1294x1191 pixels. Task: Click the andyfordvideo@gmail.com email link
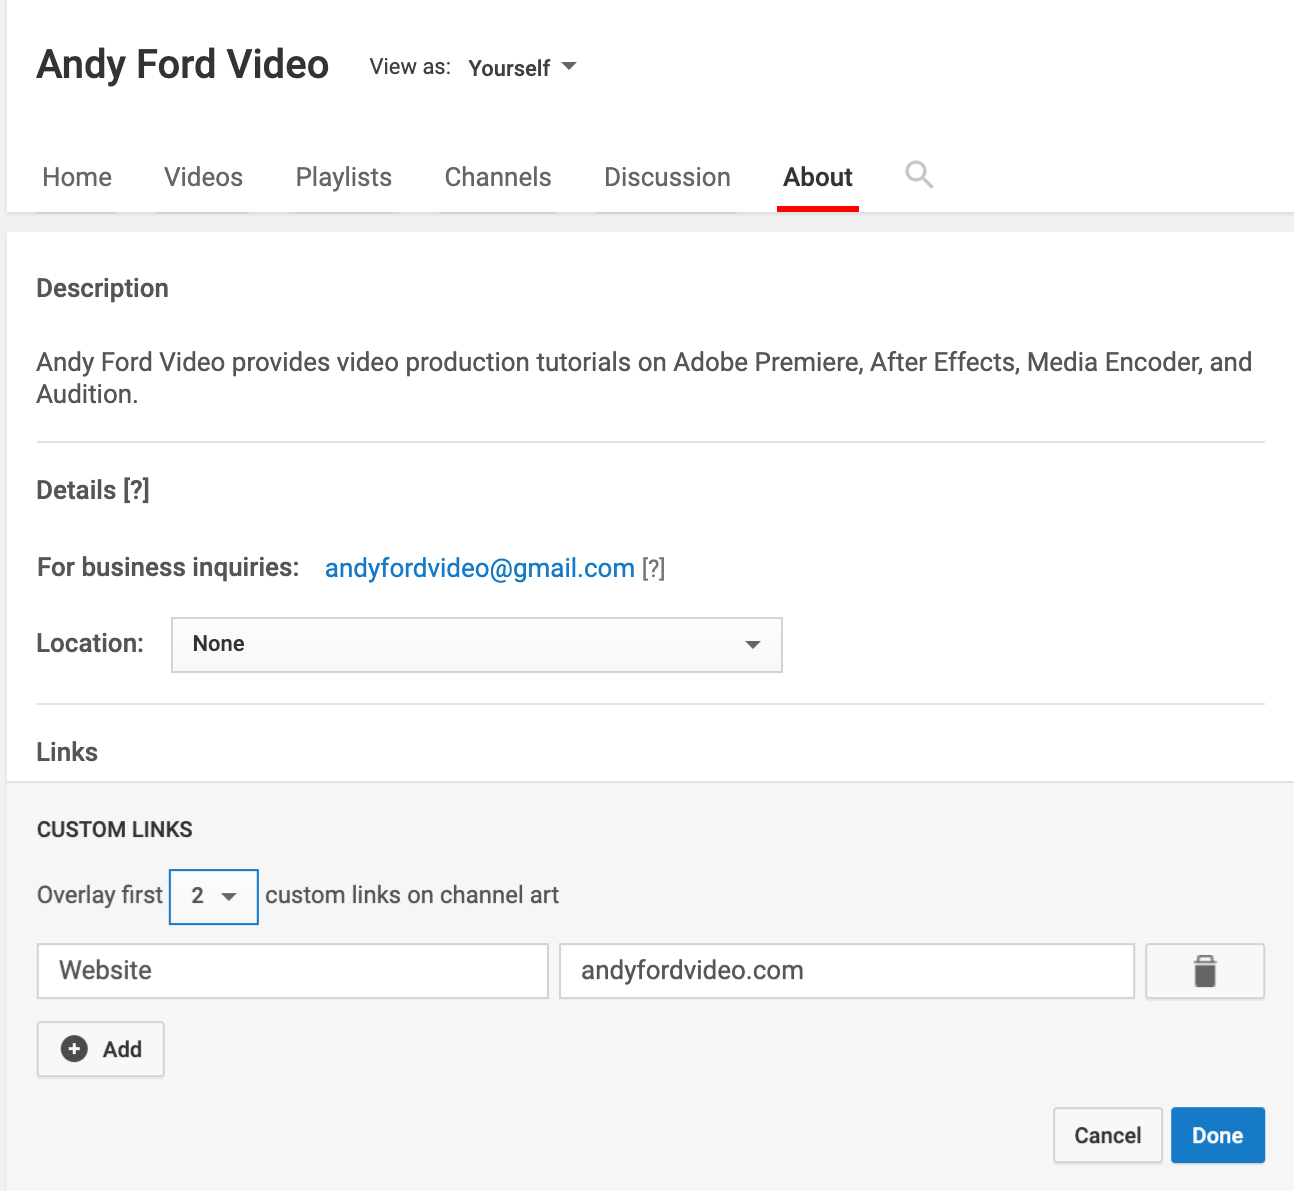479,569
